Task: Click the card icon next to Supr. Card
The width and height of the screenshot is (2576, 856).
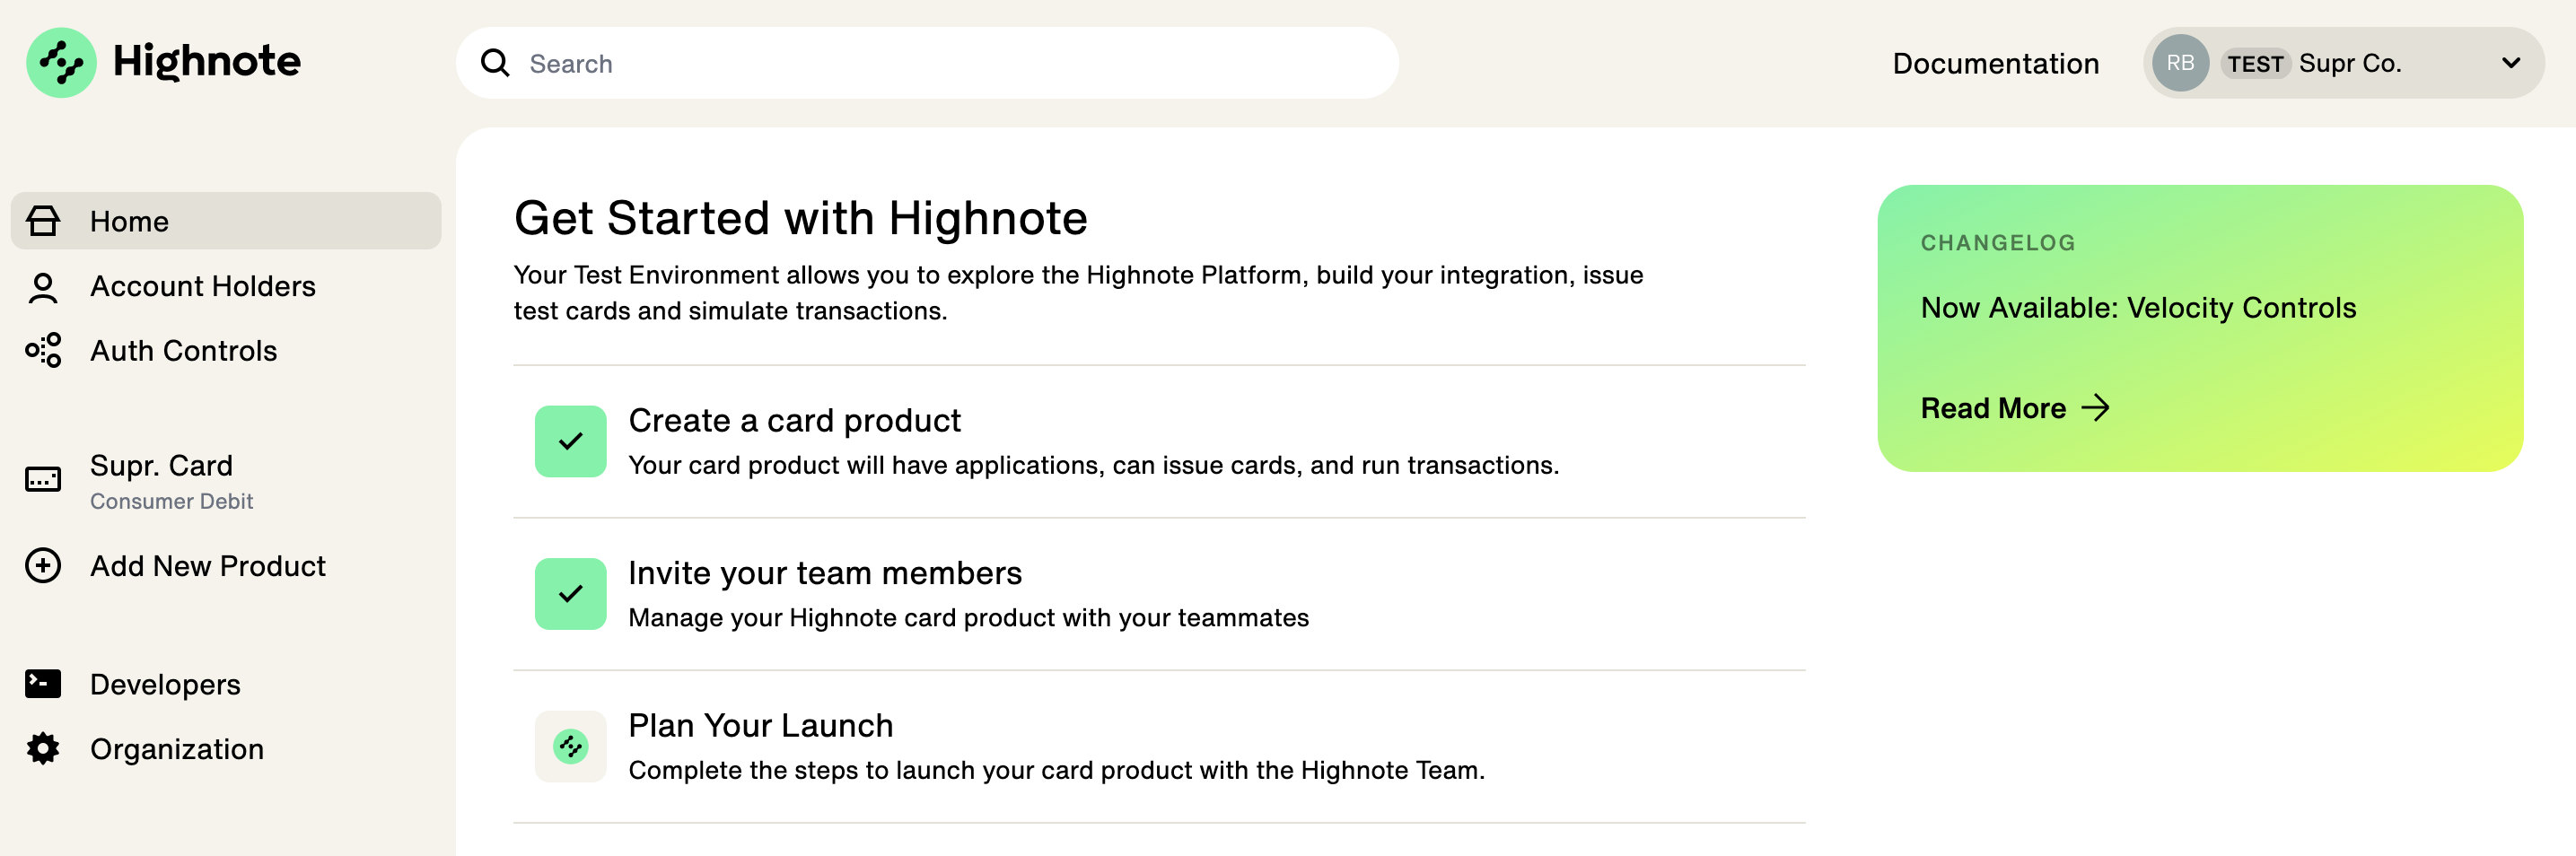Action: pyautogui.click(x=42, y=480)
